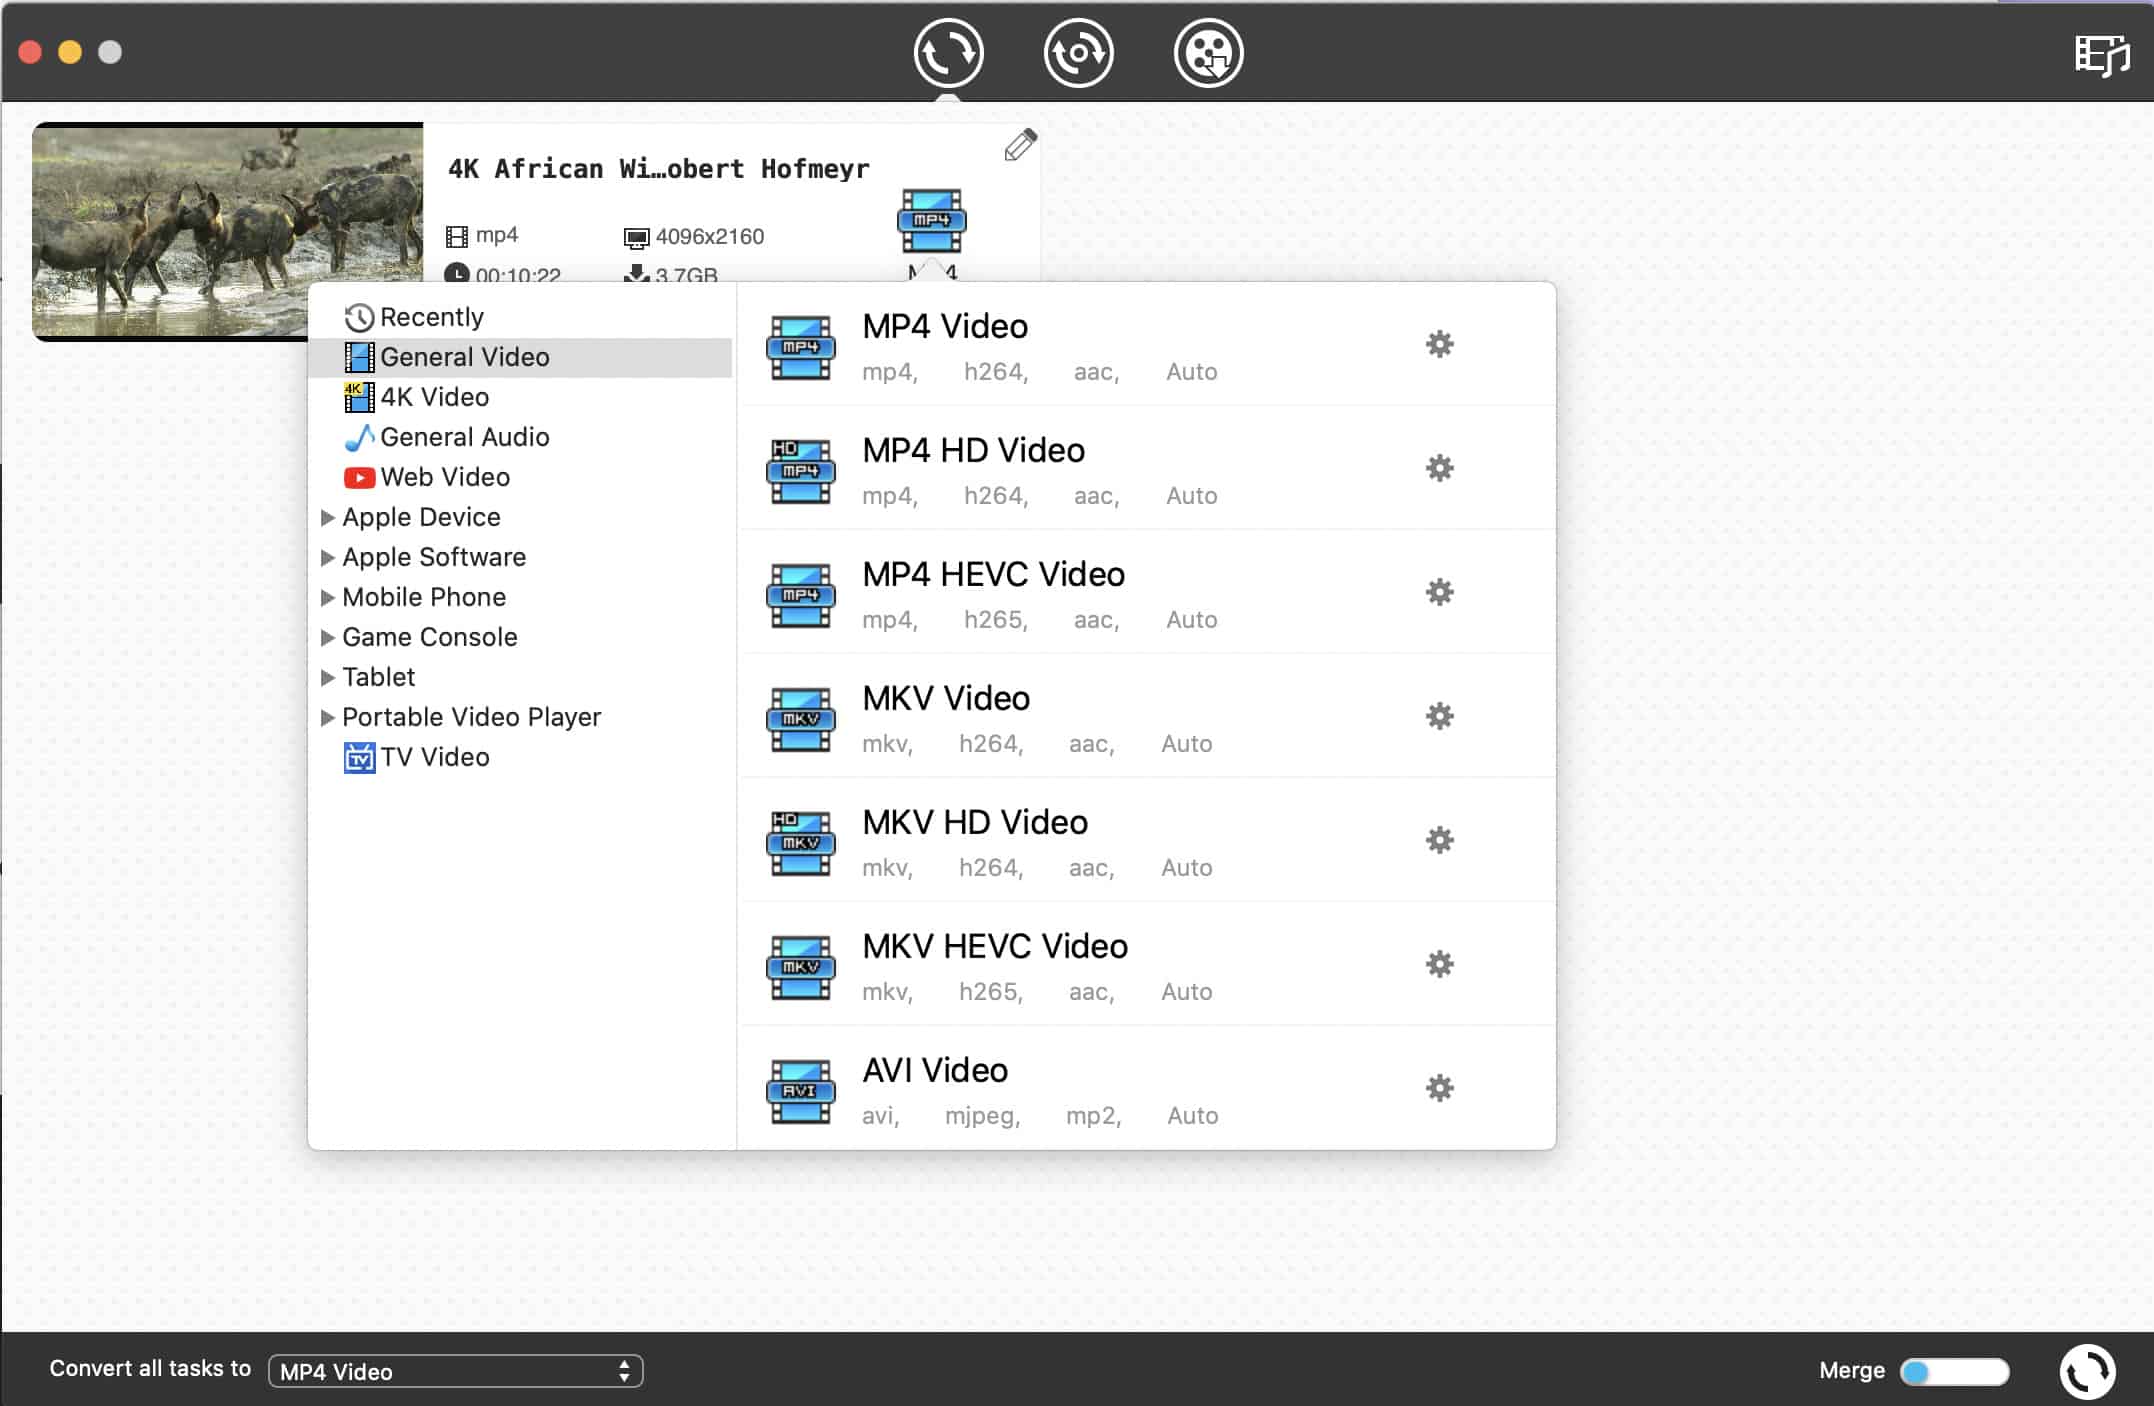Image resolution: width=2154 pixels, height=1406 pixels.
Task: Click gear icon beside MKV HD Video
Action: pyautogui.click(x=1439, y=840)
